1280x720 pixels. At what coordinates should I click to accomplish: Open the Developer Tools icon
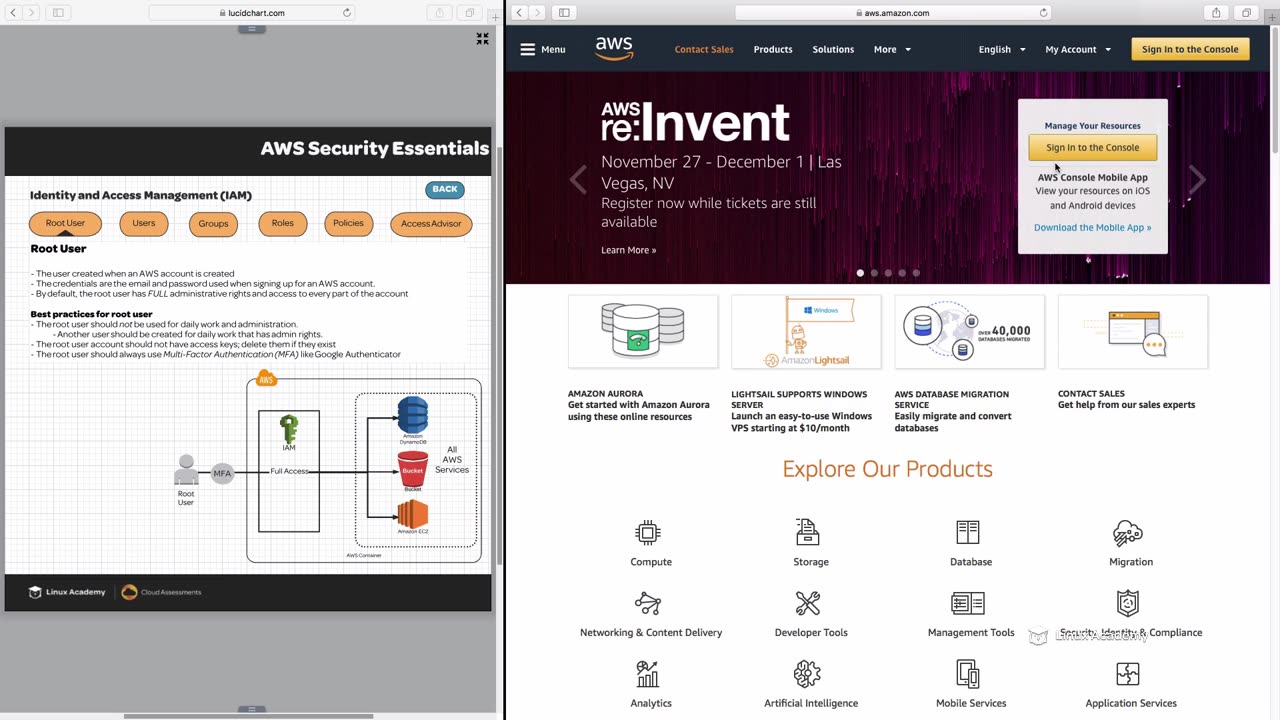coord(808,603)
